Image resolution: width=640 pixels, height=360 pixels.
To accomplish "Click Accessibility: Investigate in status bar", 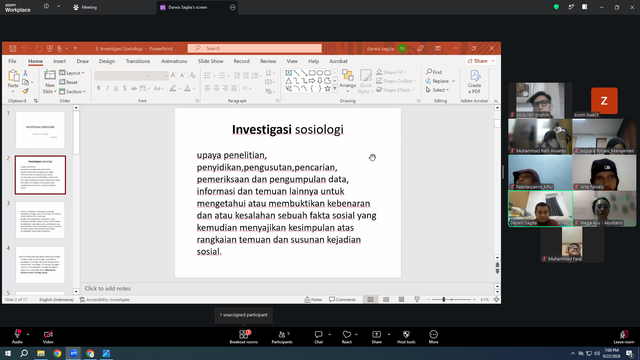I will point(104,300).
